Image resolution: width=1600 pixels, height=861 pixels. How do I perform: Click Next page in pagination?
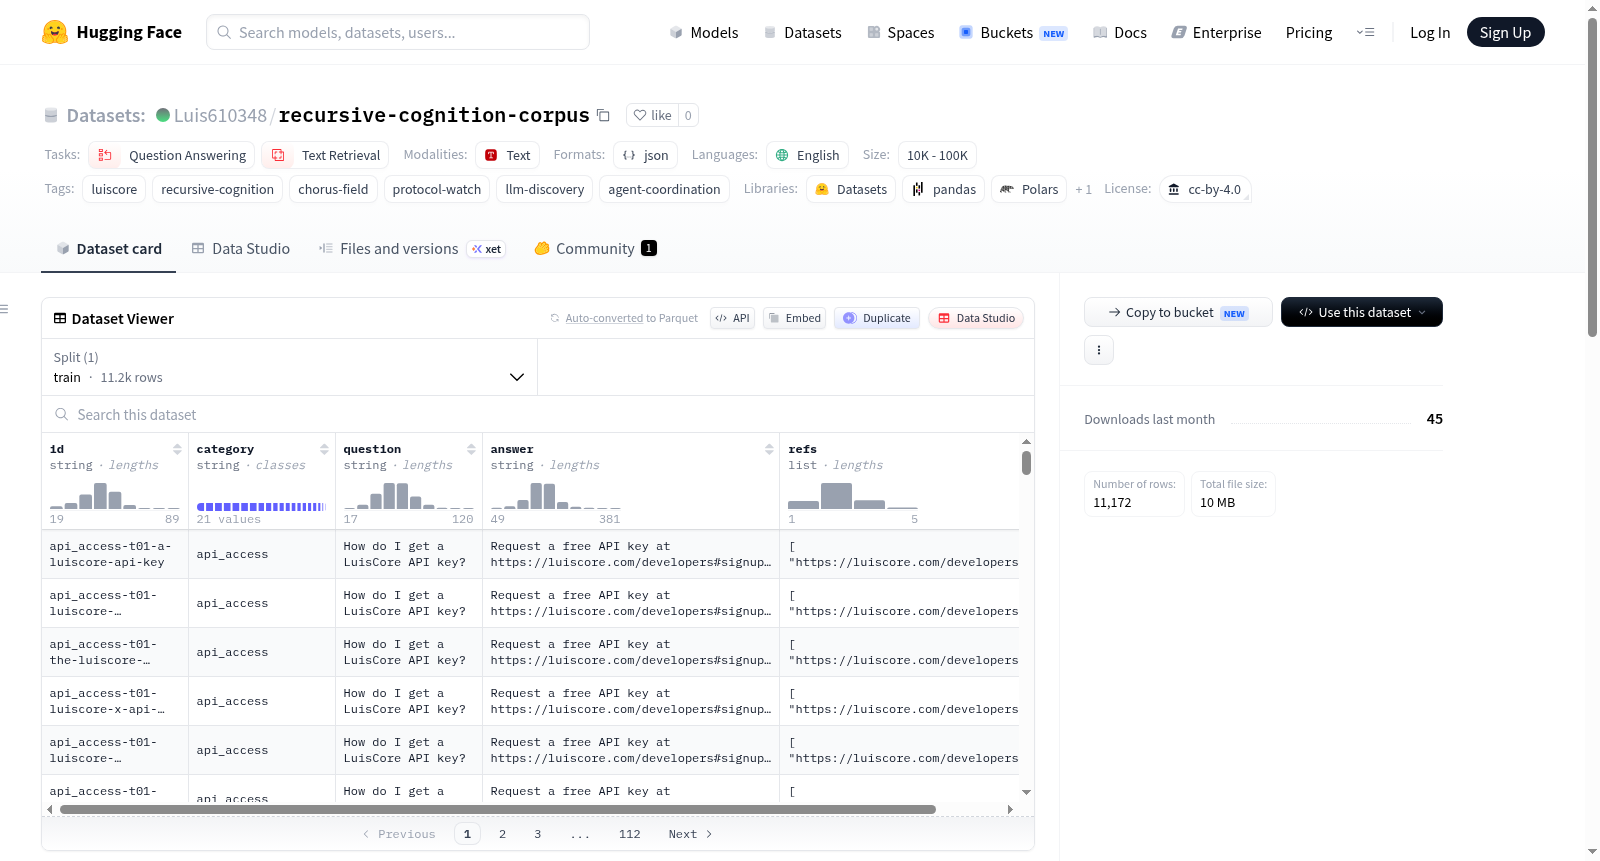(x=690, y=834)
